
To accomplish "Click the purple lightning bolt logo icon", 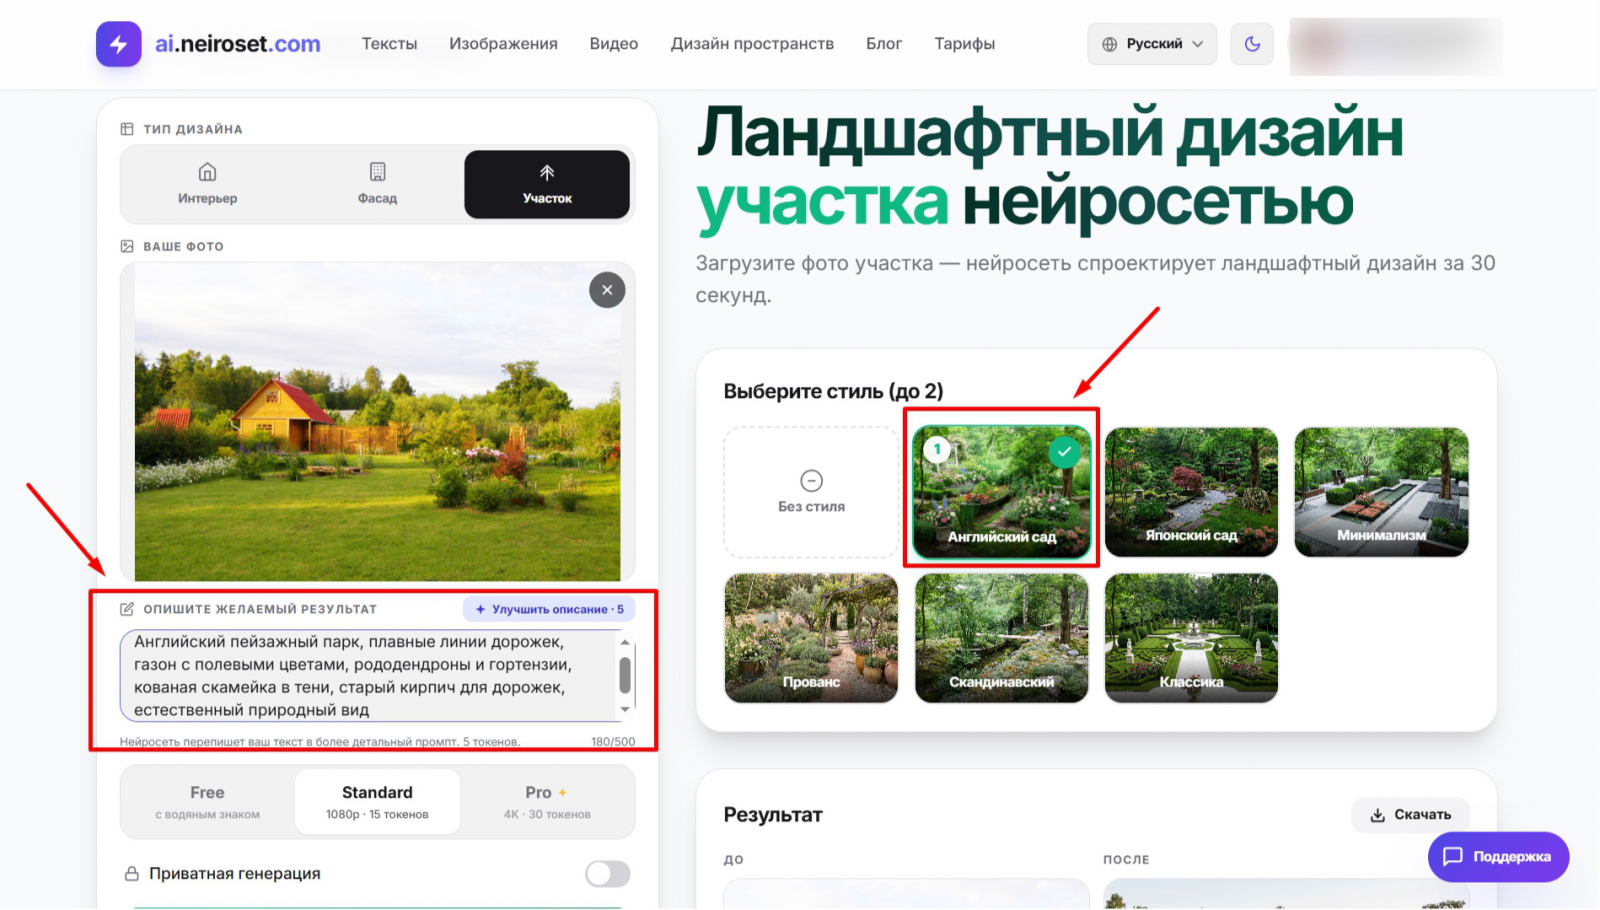I will 118,44.
